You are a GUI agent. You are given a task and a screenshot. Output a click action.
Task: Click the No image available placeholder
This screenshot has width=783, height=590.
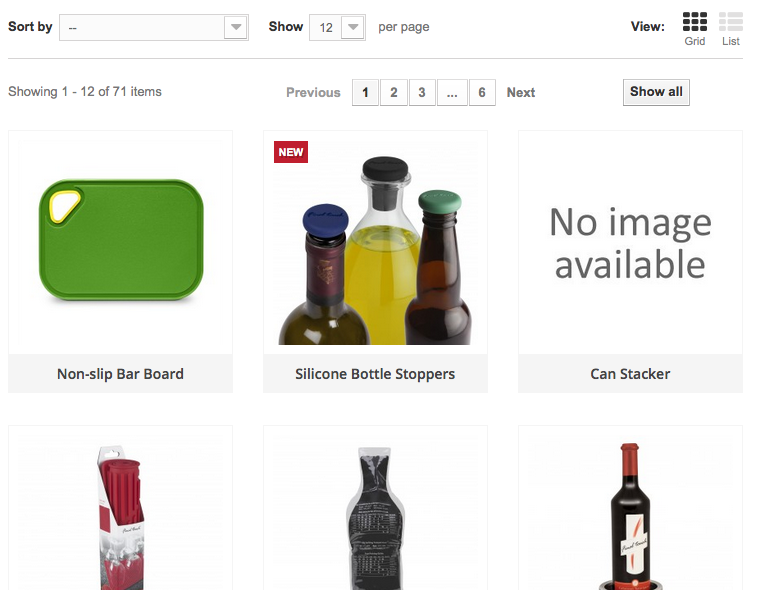[630, 243]
